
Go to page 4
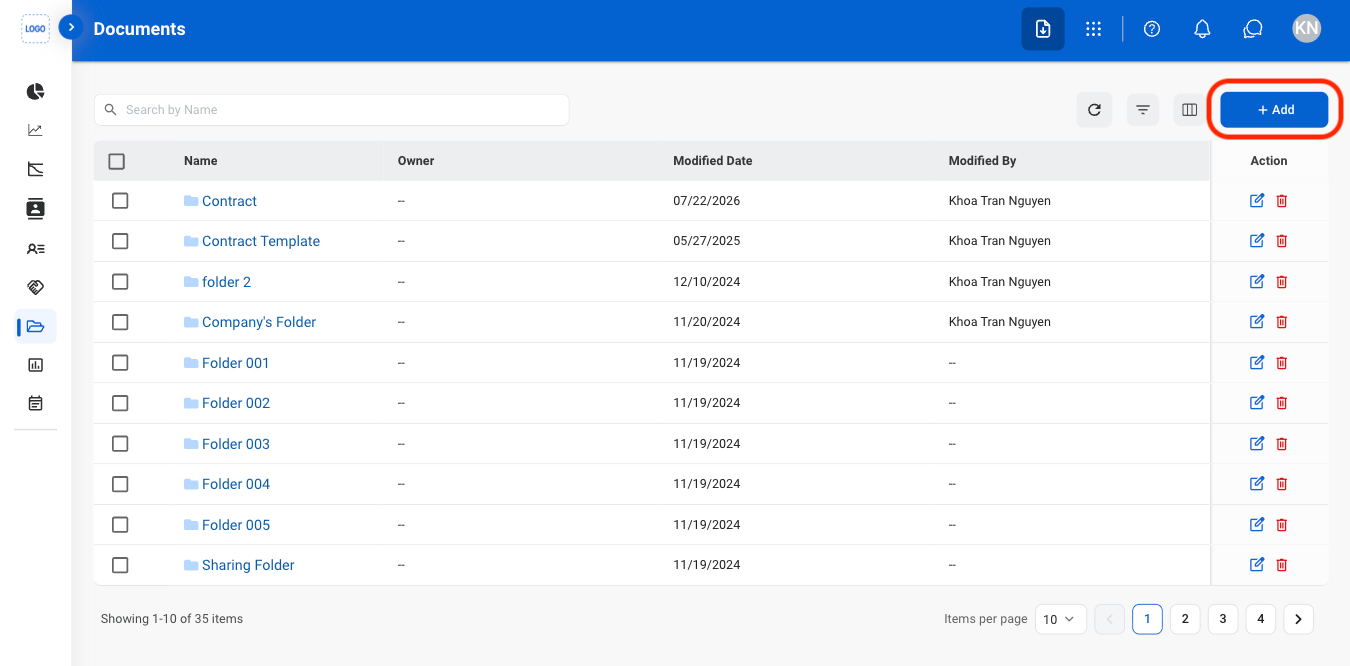coord(1261,619)
